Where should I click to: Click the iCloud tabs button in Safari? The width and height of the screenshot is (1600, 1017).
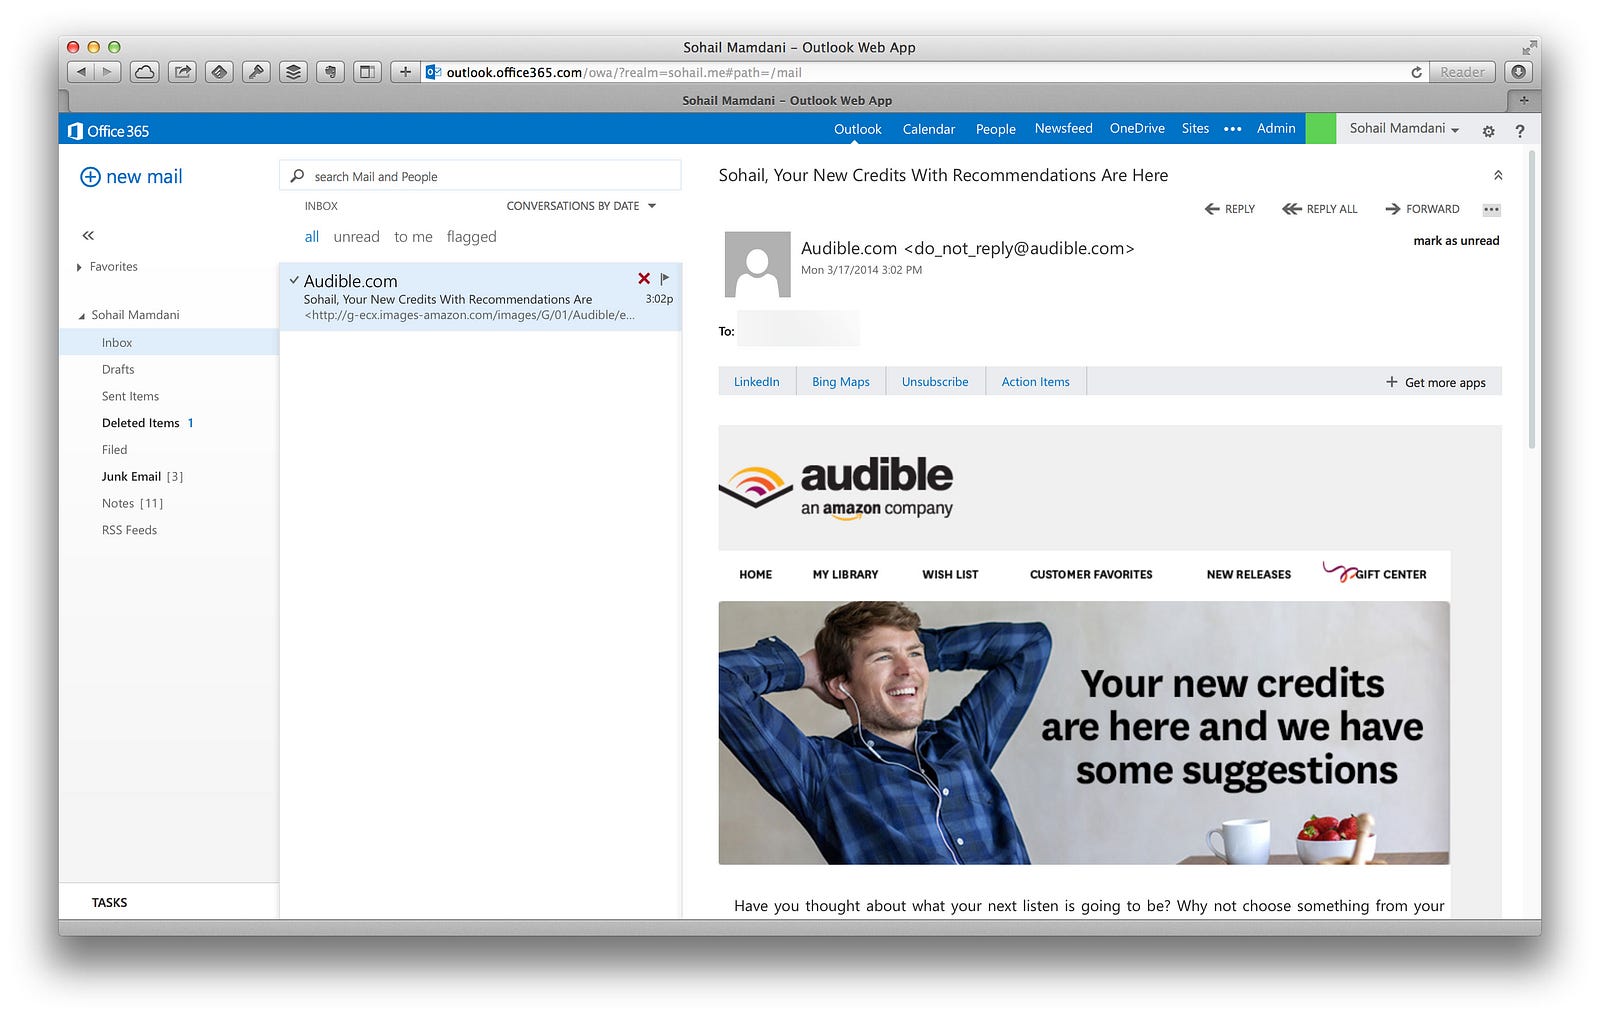(x=145, y=72)
